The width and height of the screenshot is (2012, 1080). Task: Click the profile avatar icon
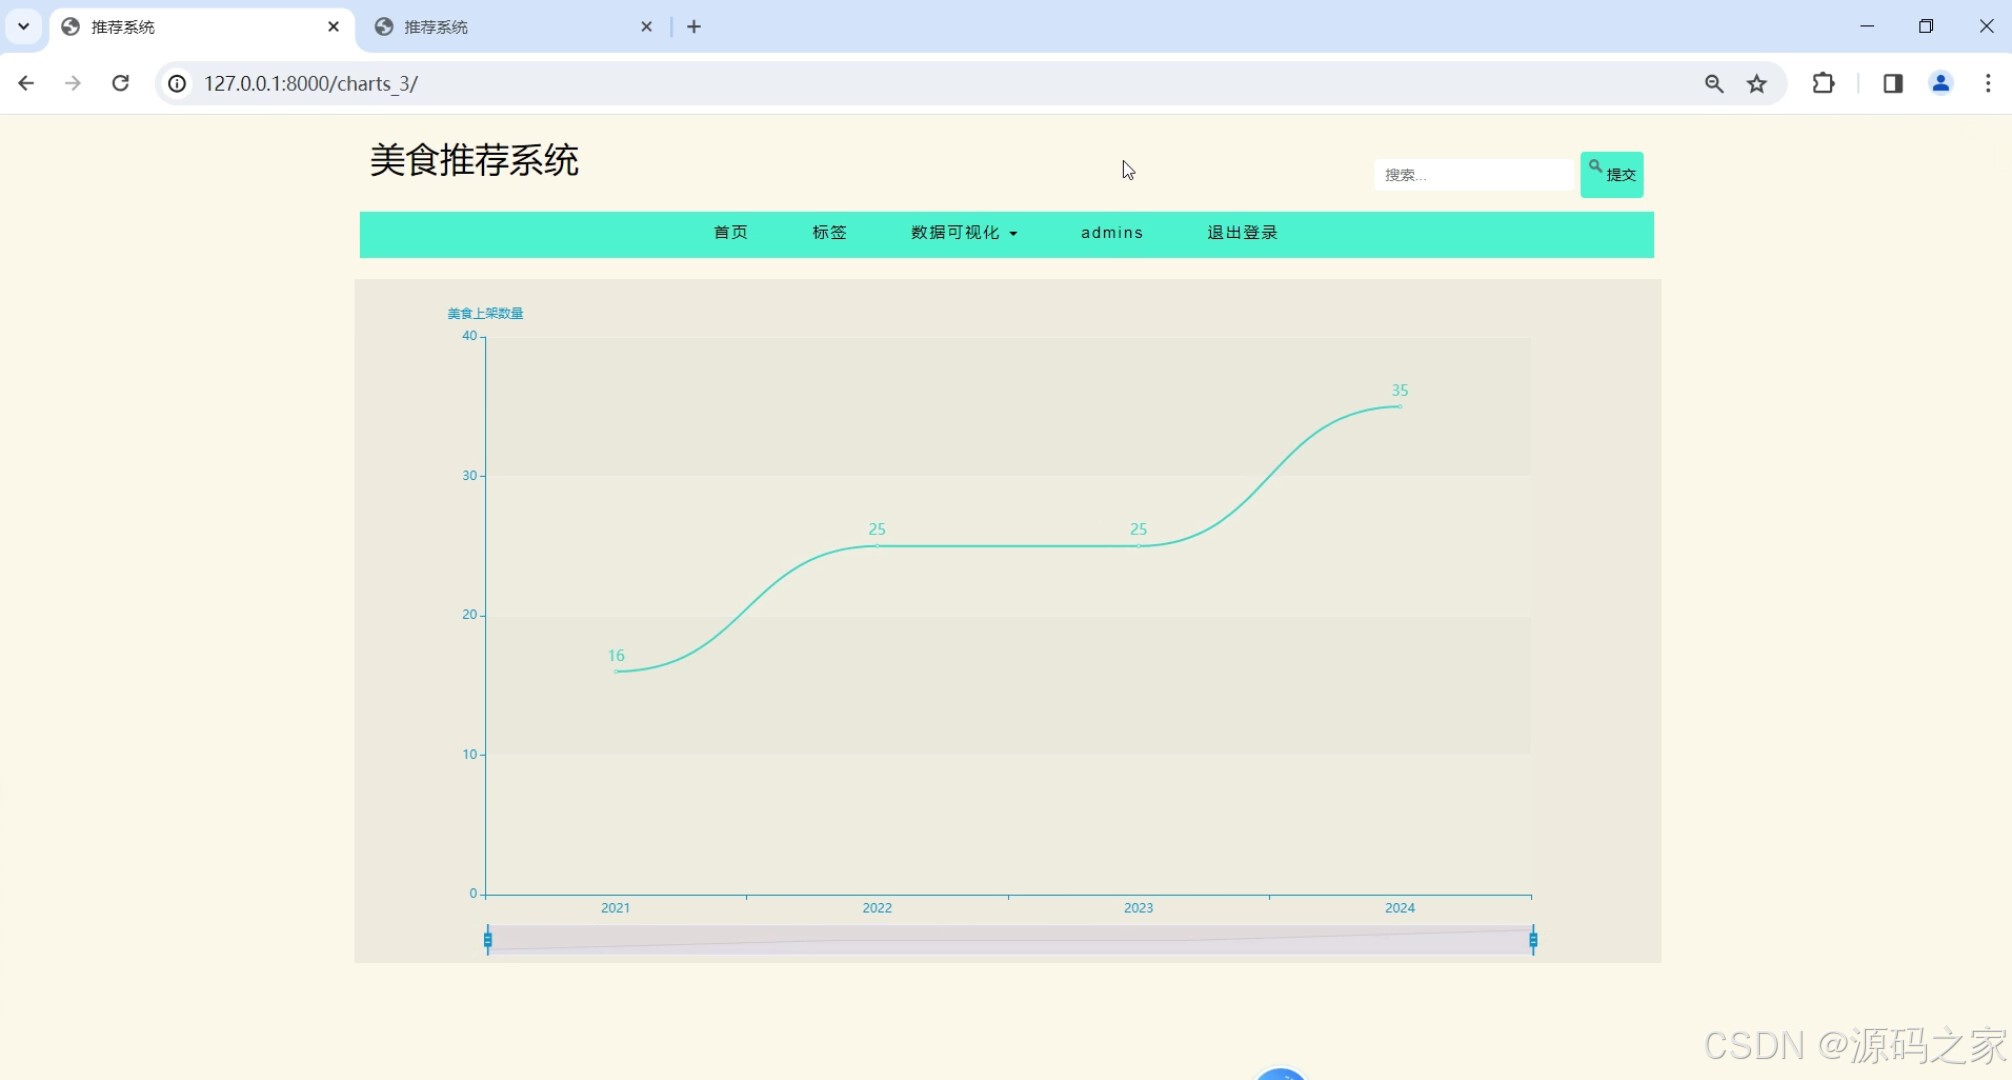click(1940, 83)
